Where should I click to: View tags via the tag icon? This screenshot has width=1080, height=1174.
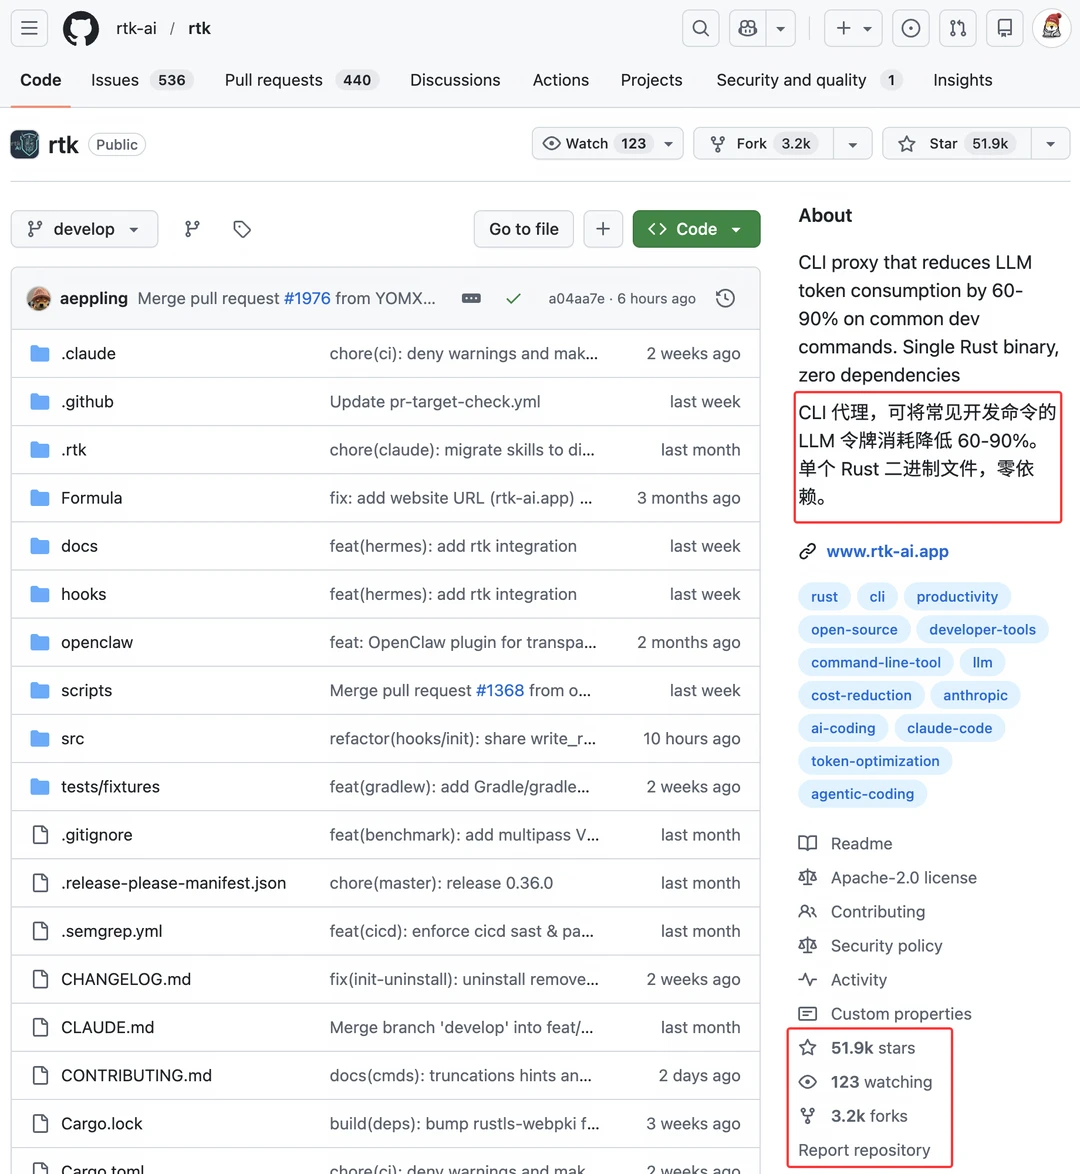coord(242,229)
